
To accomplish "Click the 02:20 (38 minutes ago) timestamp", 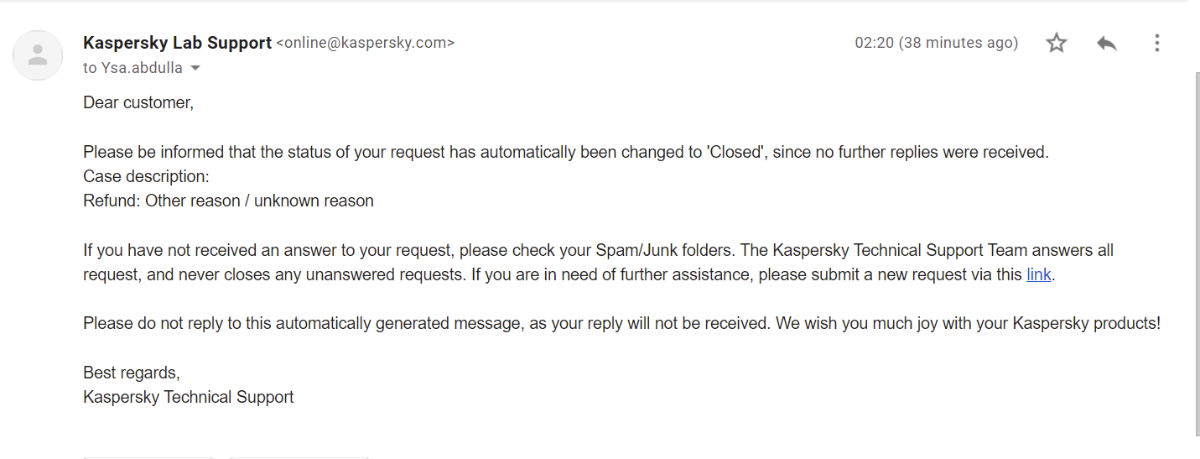I will (936, 43).
